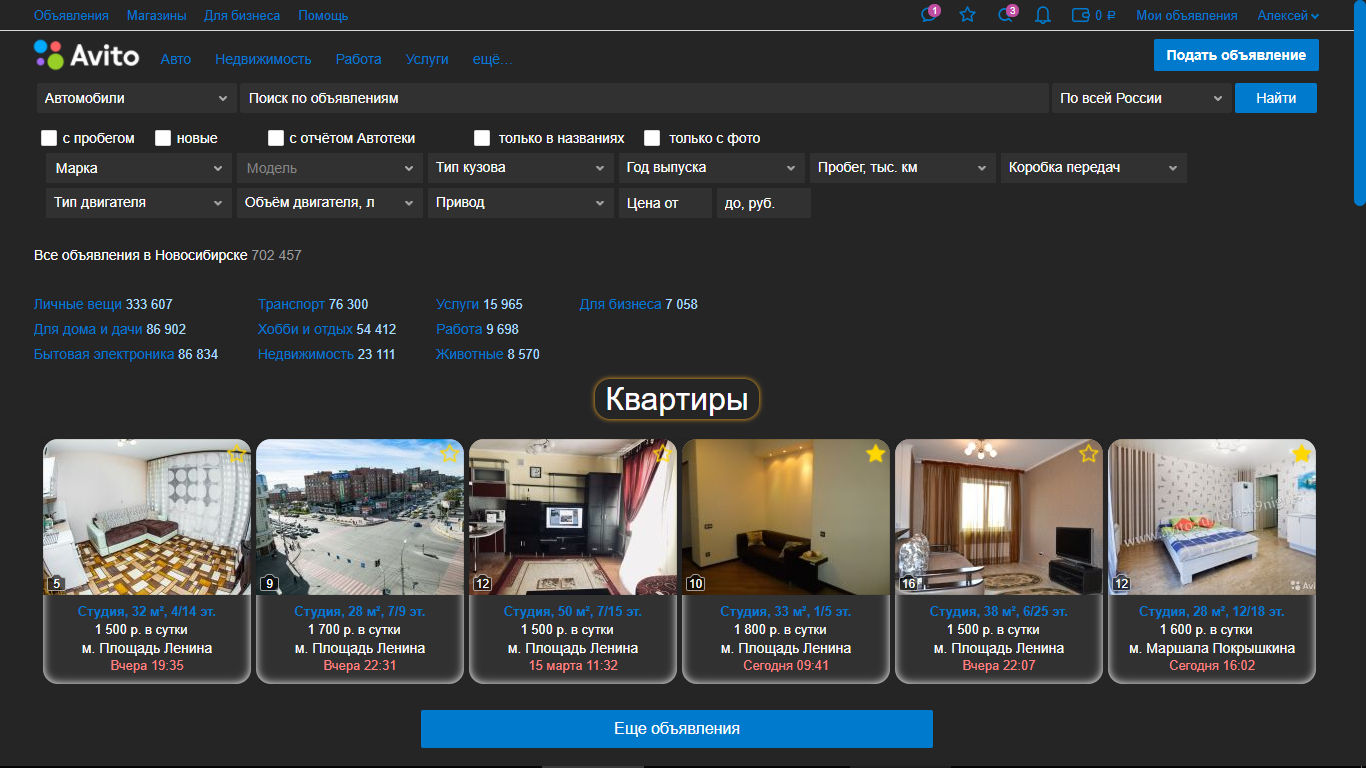The image size is (1366, 768).
Task: Go to Недвижимость in main navigation
Action: point(263,59)
